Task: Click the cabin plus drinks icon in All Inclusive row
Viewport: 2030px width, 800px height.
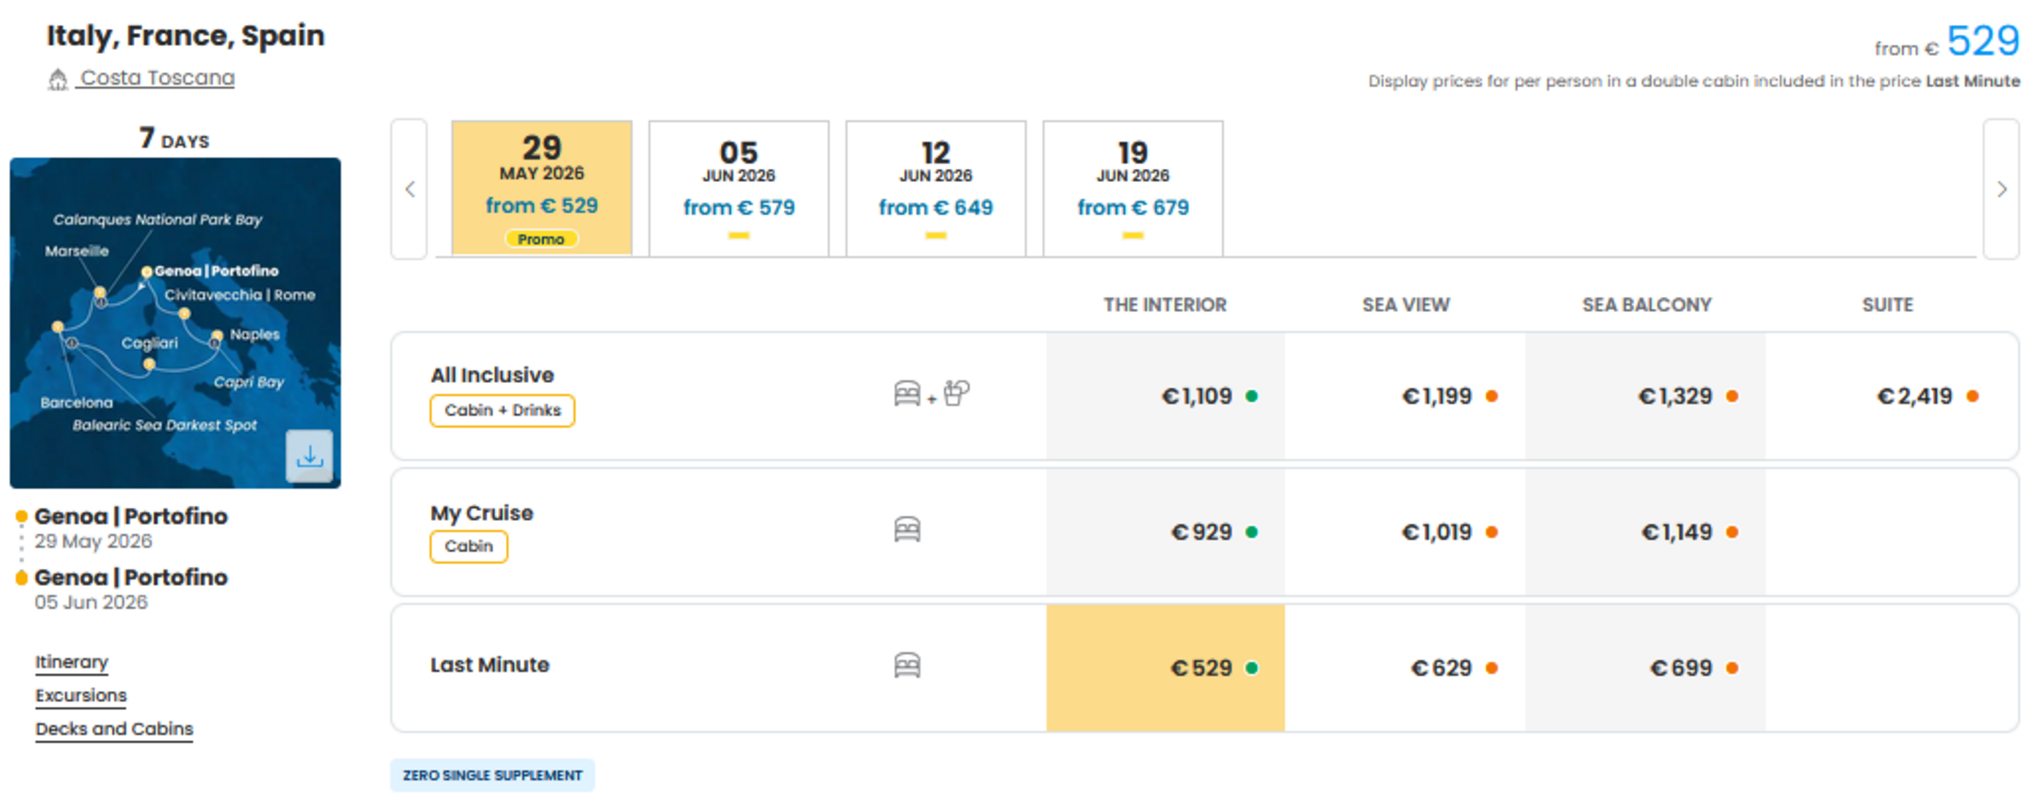Action: 931,394
